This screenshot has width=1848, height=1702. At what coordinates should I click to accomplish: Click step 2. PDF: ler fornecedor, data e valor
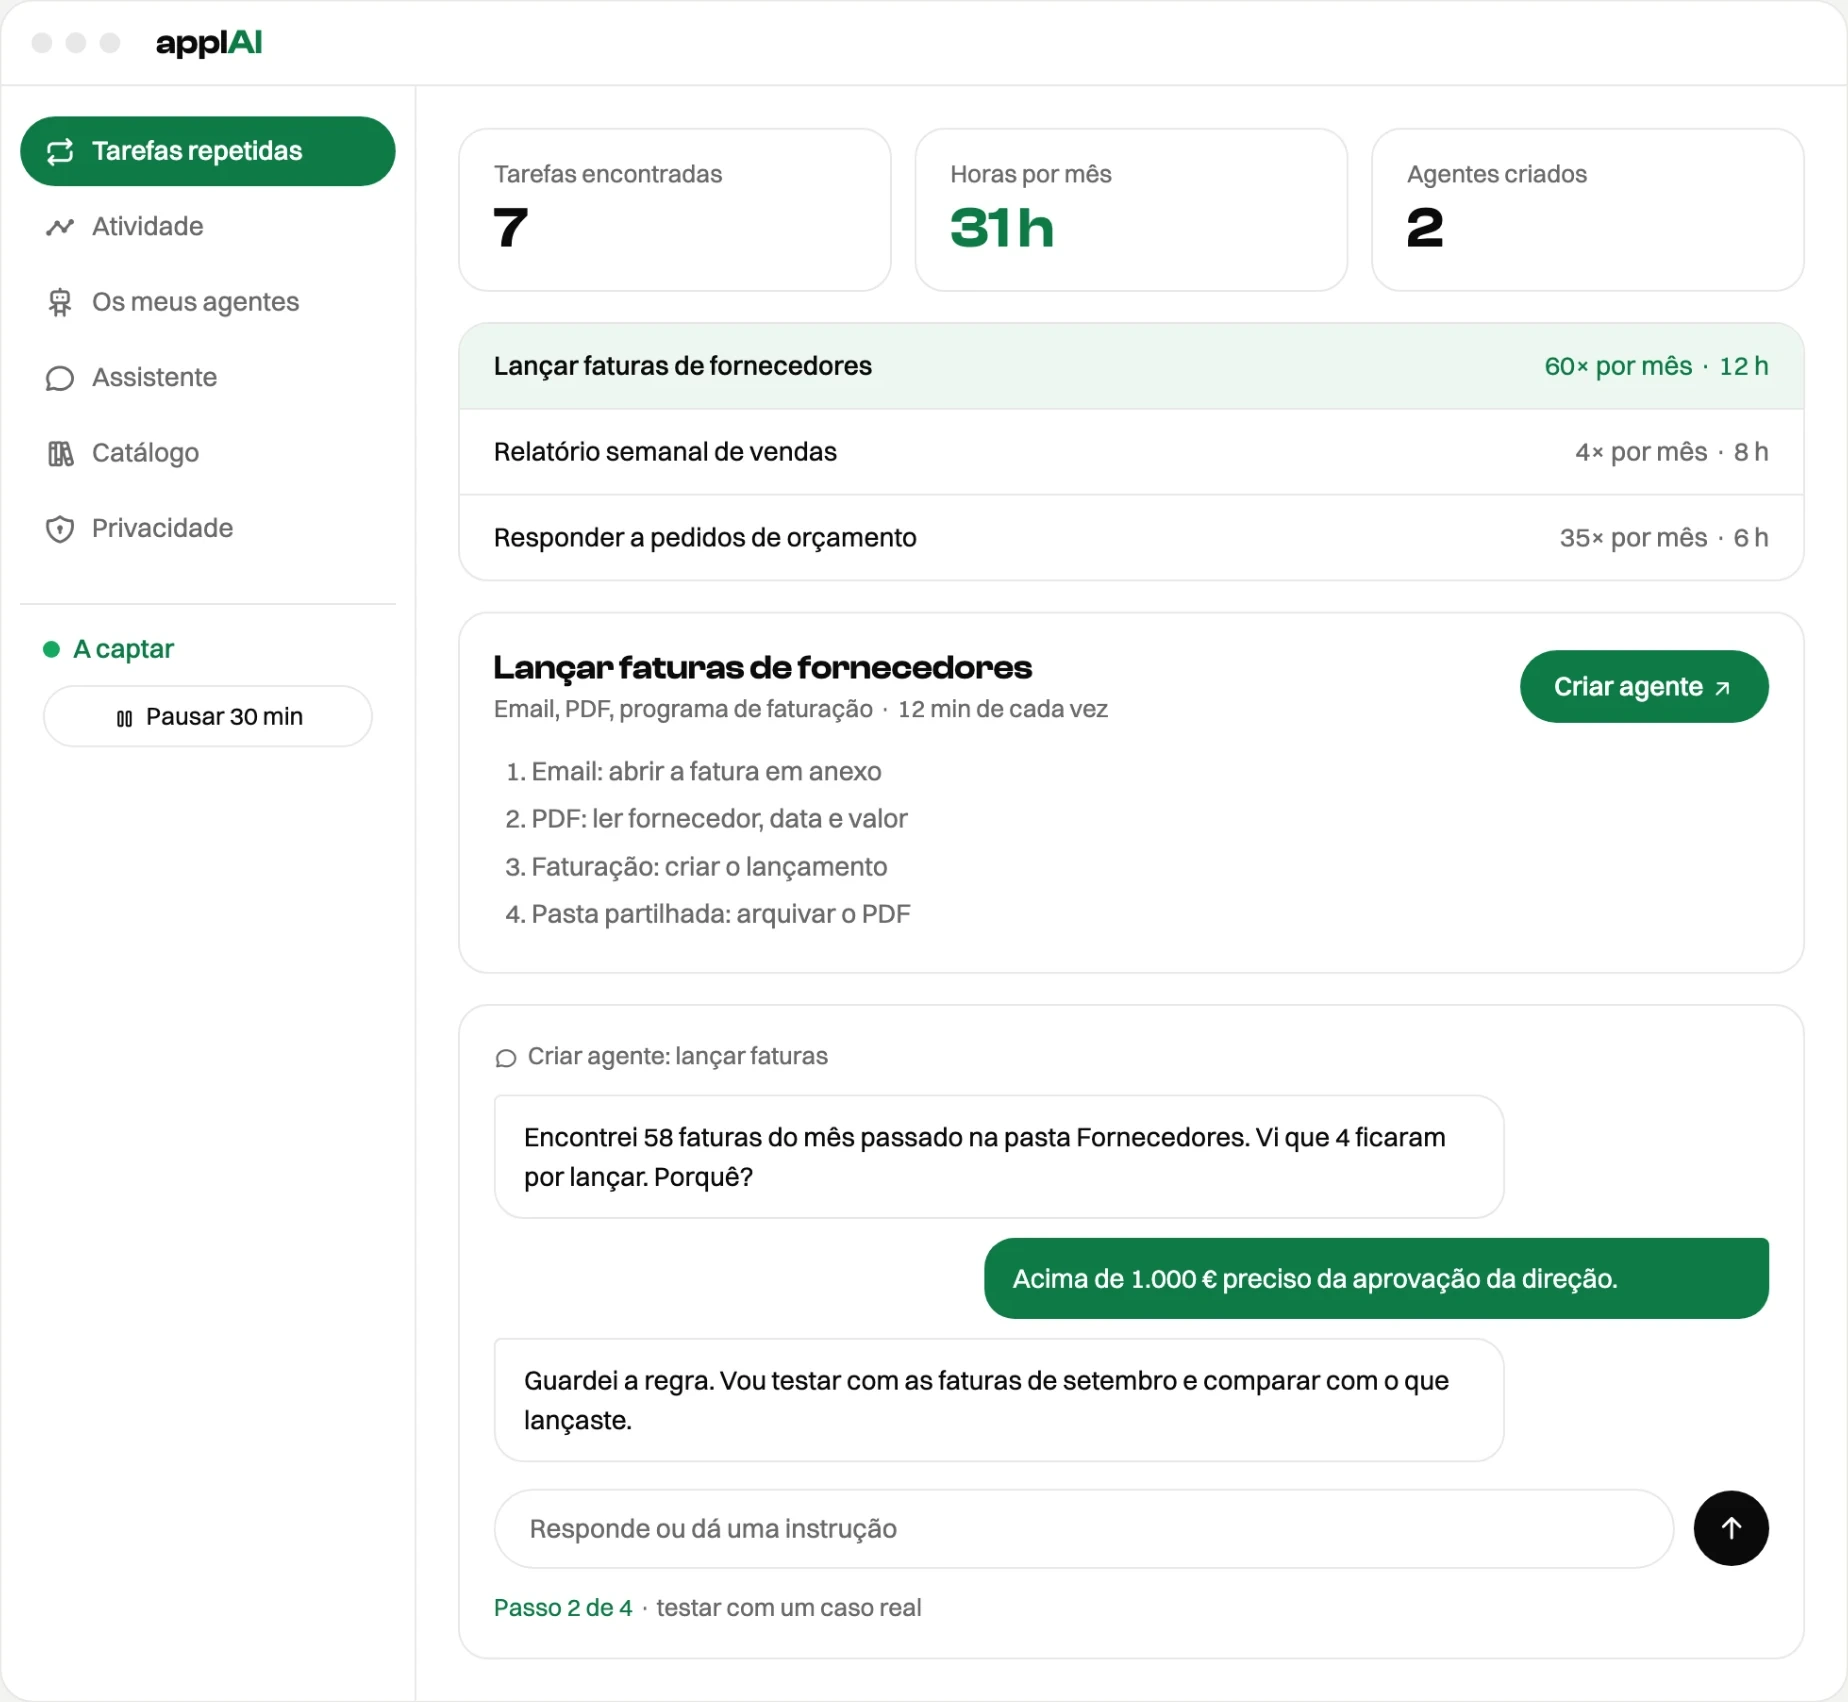(x=706, y=819)
